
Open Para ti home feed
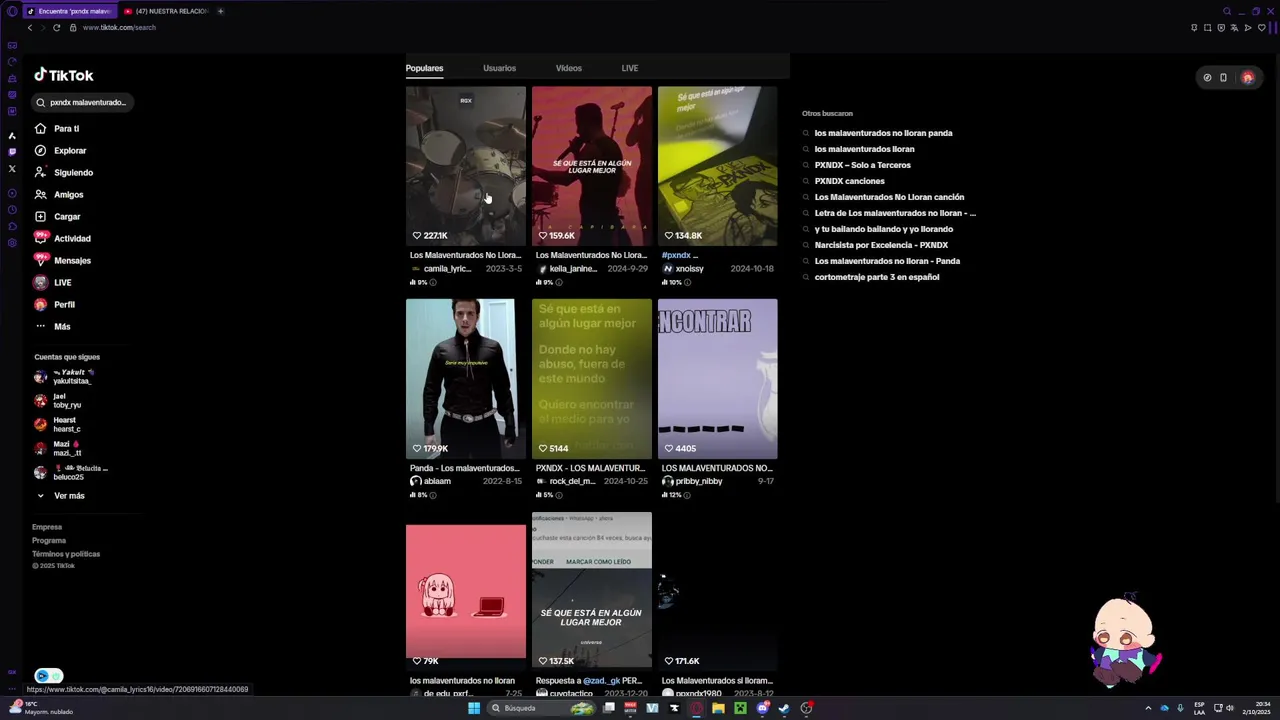[x=57, y=129]
